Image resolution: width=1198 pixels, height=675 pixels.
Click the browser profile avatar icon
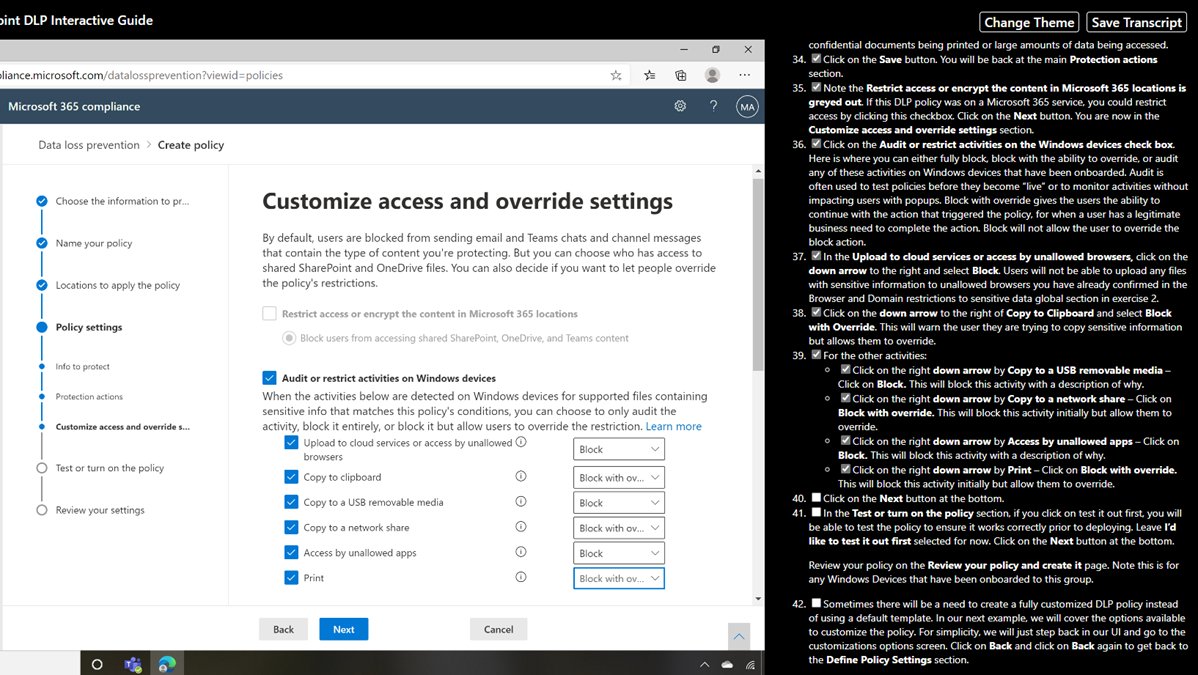pyautogui.click(x=712, y=75)
